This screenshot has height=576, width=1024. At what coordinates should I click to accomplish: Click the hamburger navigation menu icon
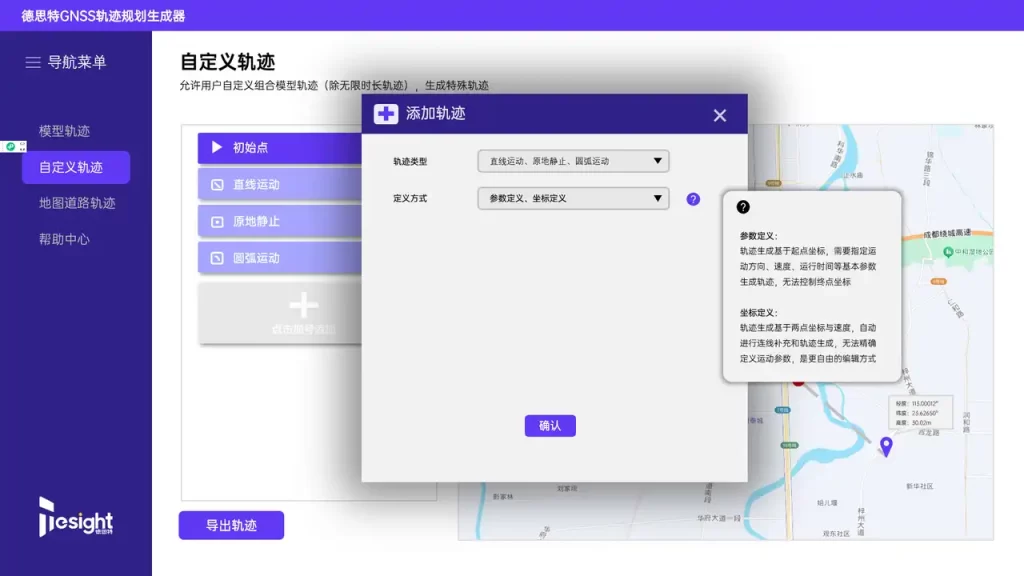coord(33,62)
